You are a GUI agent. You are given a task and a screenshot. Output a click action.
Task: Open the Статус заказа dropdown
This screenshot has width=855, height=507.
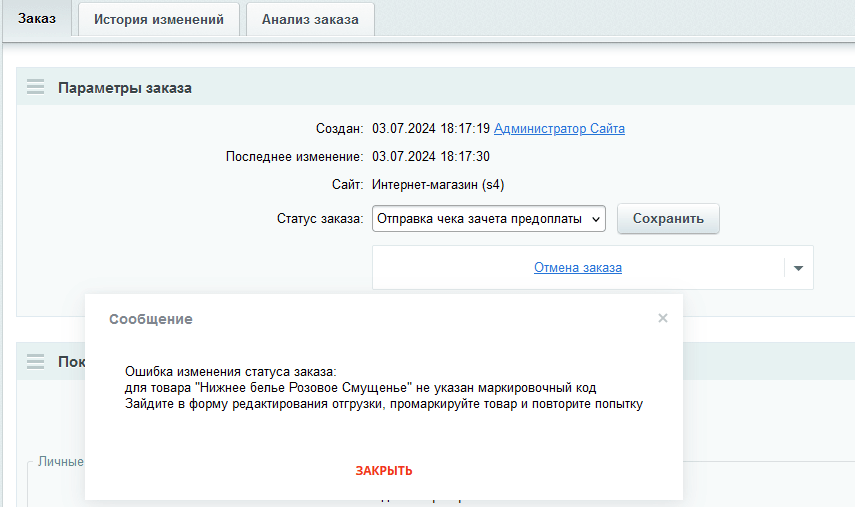(489, 219)
